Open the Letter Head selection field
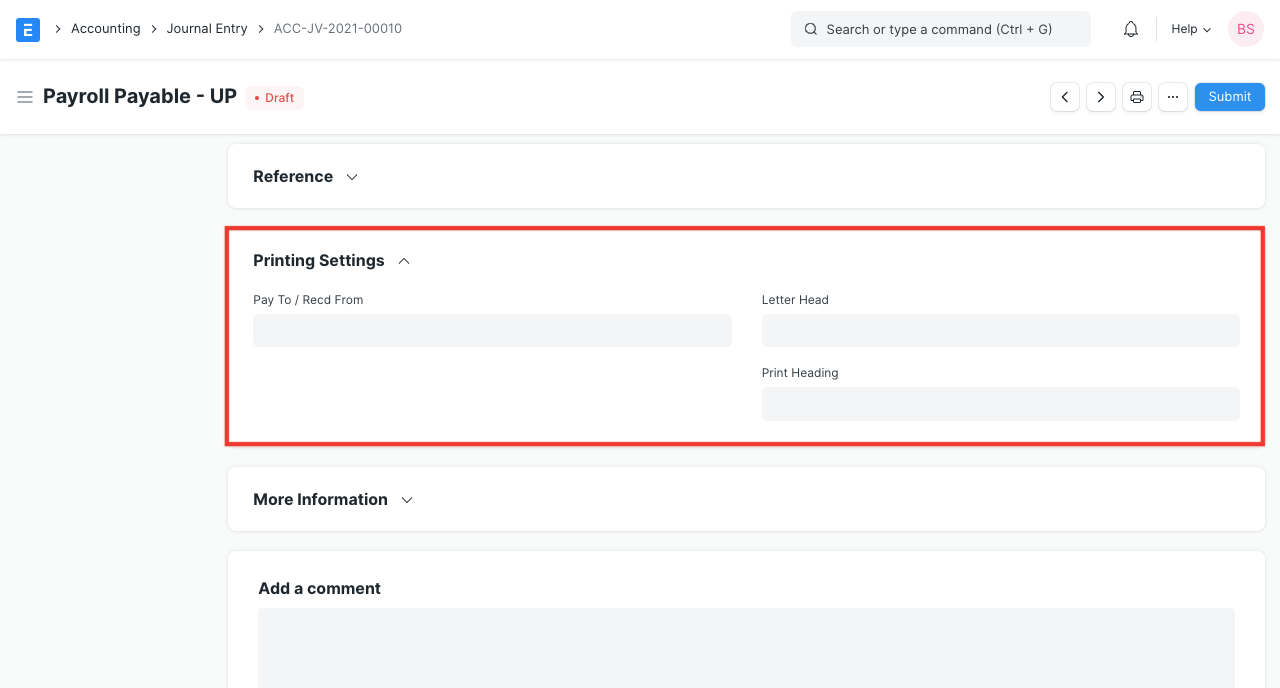The image size is (1280, 688). point(1000,330)
